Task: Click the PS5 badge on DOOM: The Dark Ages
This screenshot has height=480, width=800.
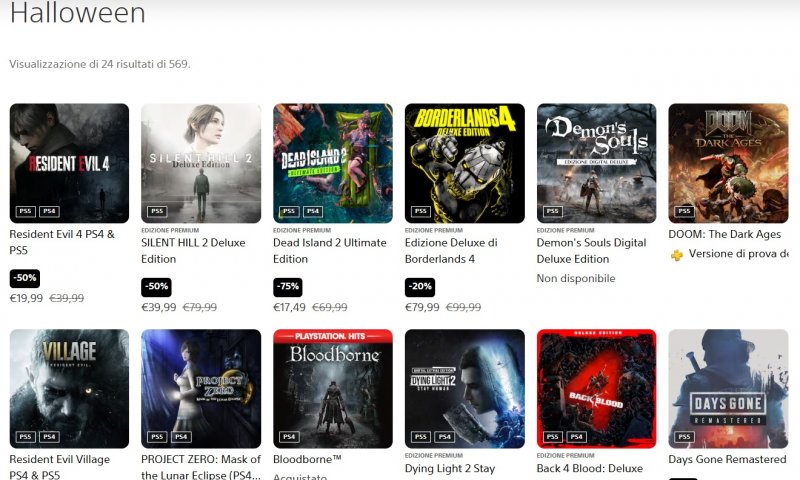Action: [x=684, y=211]
